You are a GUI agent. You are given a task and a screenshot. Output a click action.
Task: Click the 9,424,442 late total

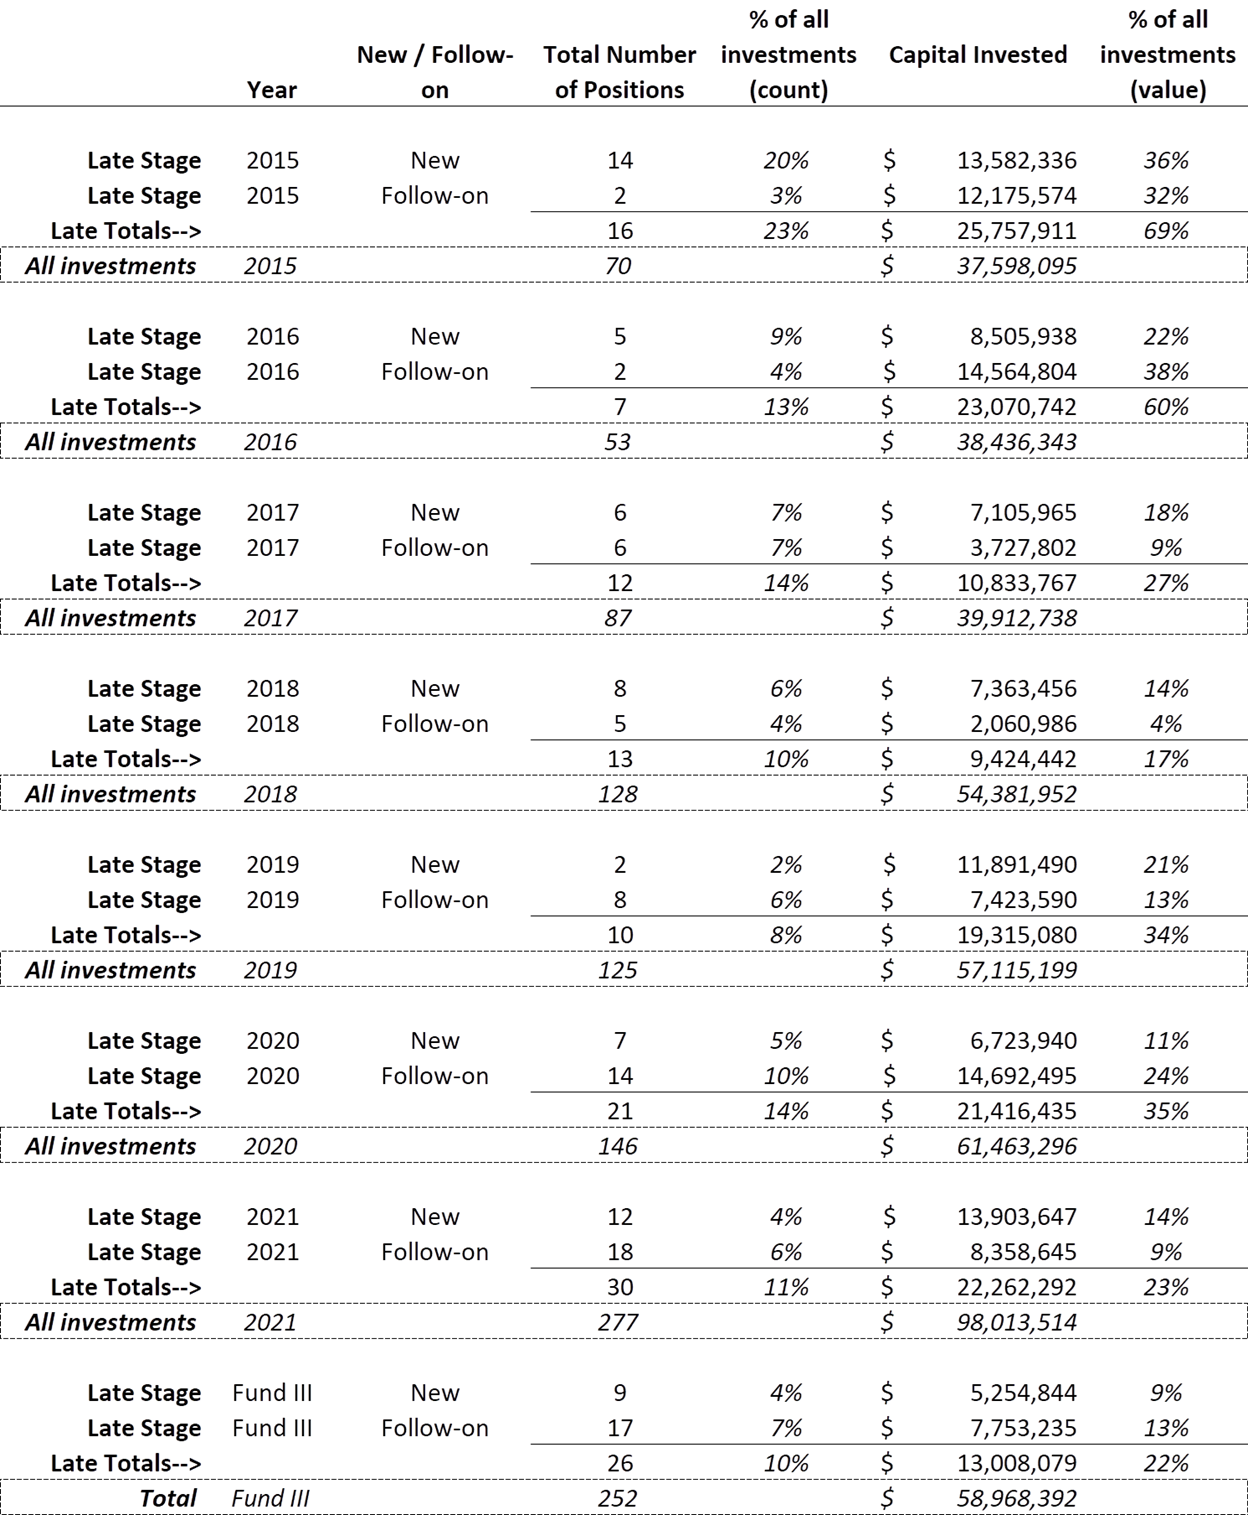(x=1024, y=759)
